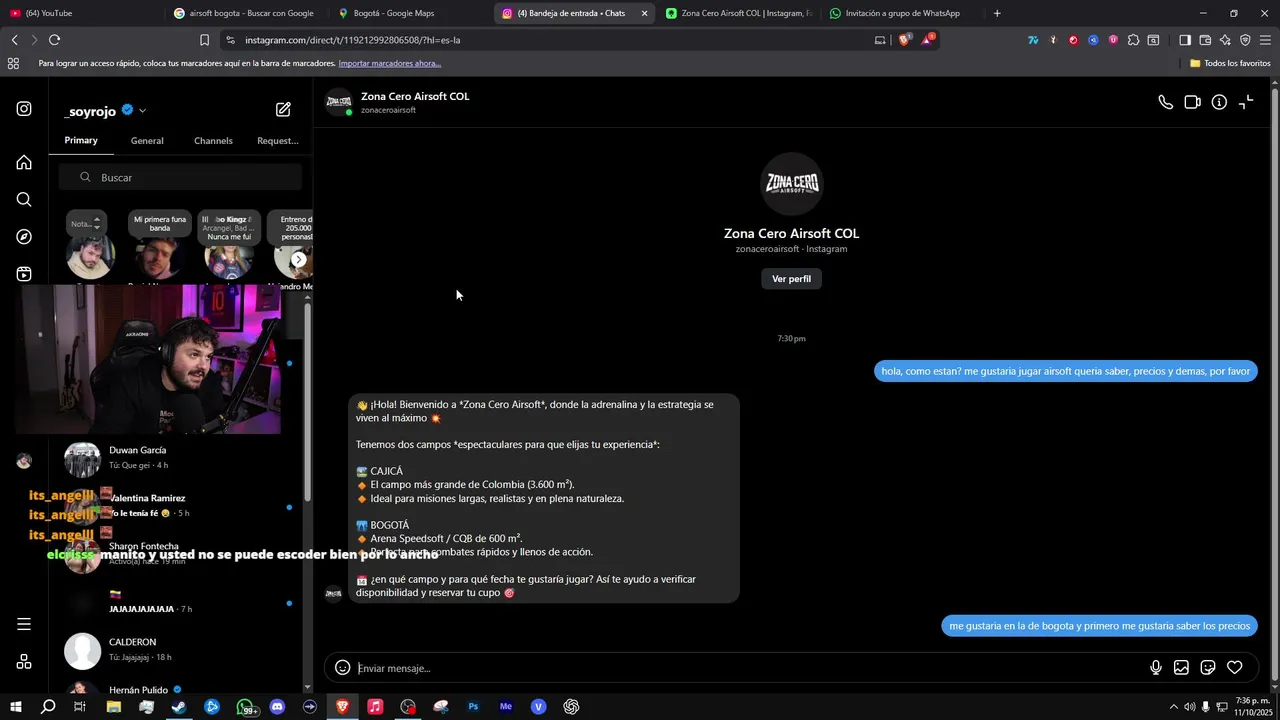Image resolution: width=1280 pixels, height=720 pixels.
Task: Open the sidebar Search magnifier
Action: tap(24, 199)
